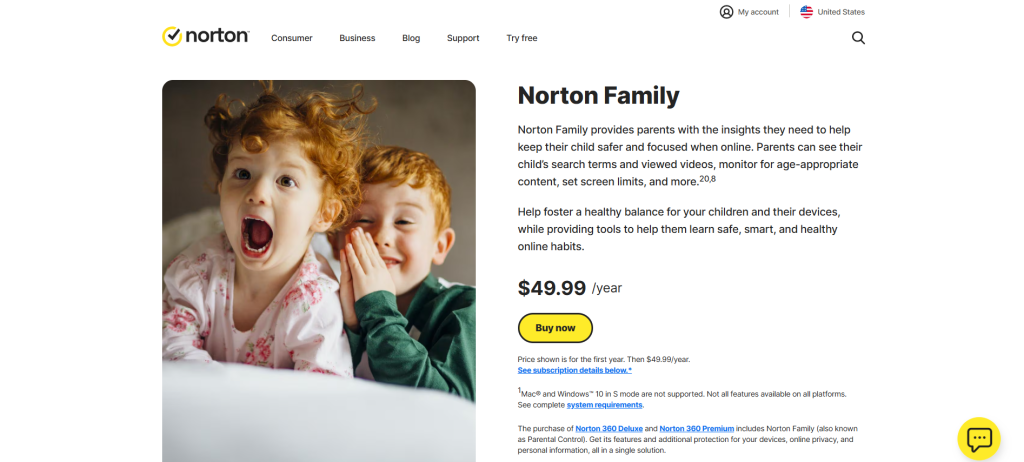Change region via United States label
This screenshot has width=1024, height=462.
point(841,12)
